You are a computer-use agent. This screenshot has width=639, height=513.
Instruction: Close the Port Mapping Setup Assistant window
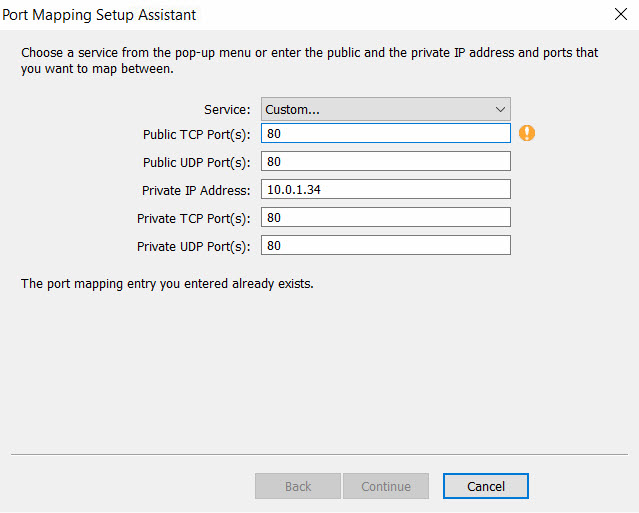tap(619, 15)
